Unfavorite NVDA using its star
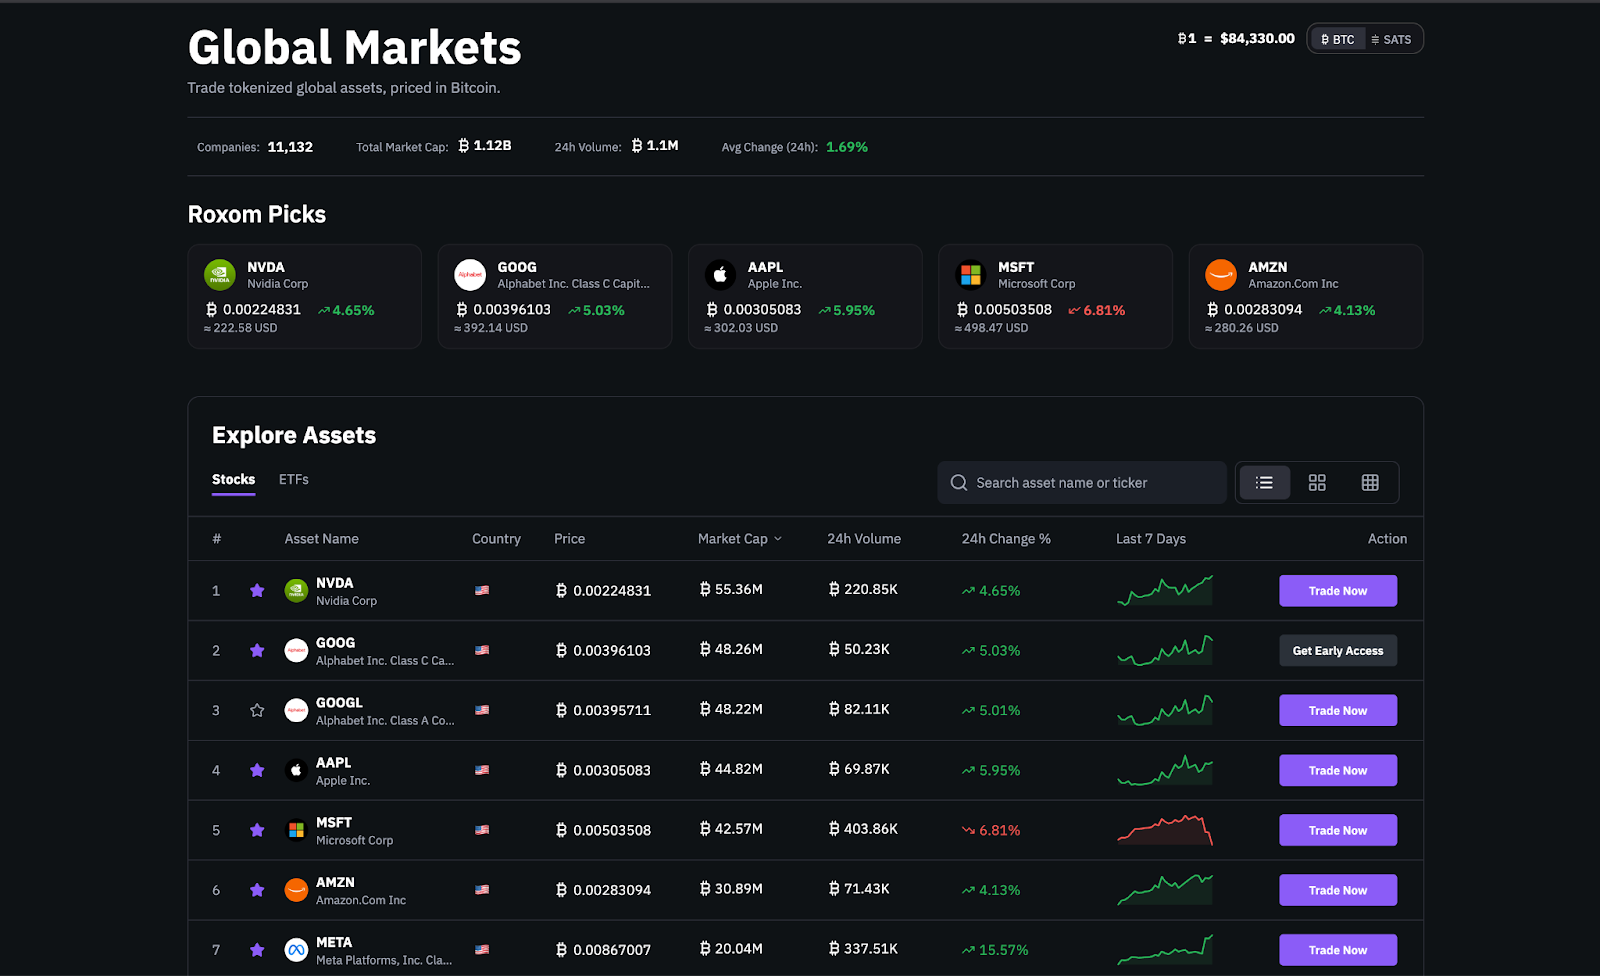 [x=257, y=591]
